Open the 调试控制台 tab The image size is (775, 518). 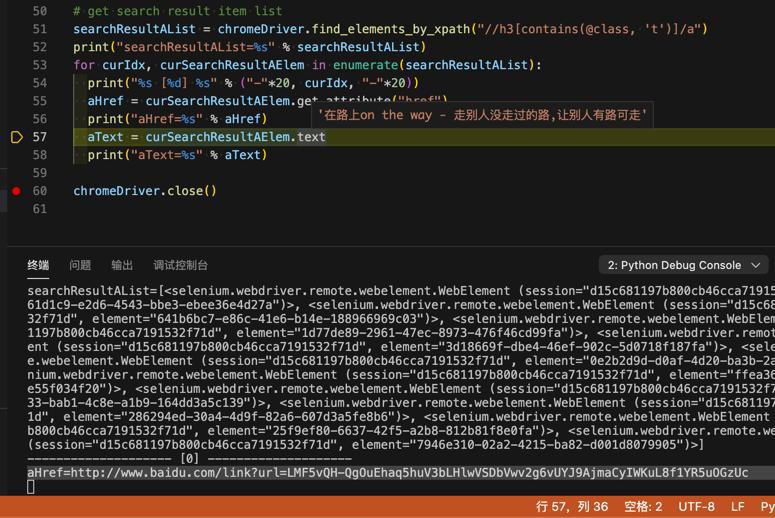(x=180, y=265)
